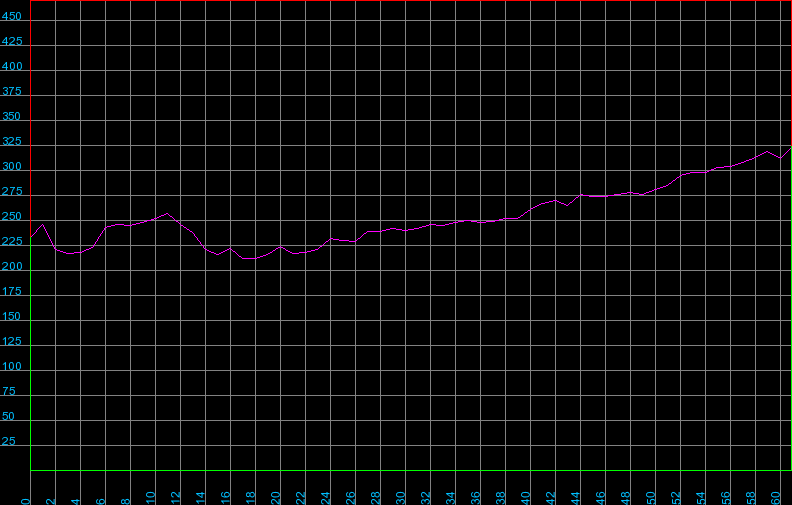
Task: Select the 200 label on the vertical axis
Action: click(12, 266)
